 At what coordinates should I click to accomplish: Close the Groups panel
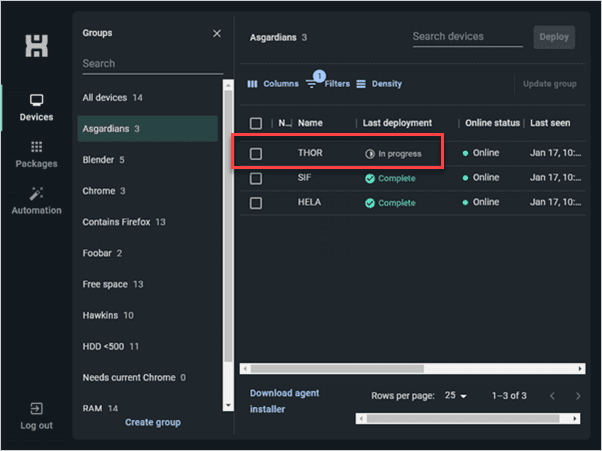[217, 33]
